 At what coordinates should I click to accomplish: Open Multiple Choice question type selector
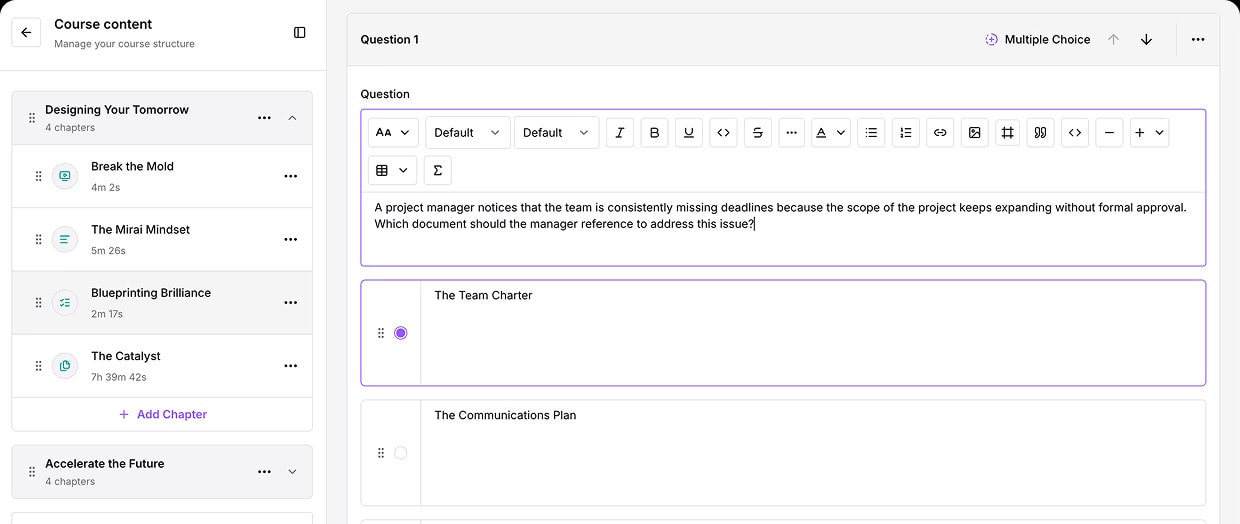1037,39
